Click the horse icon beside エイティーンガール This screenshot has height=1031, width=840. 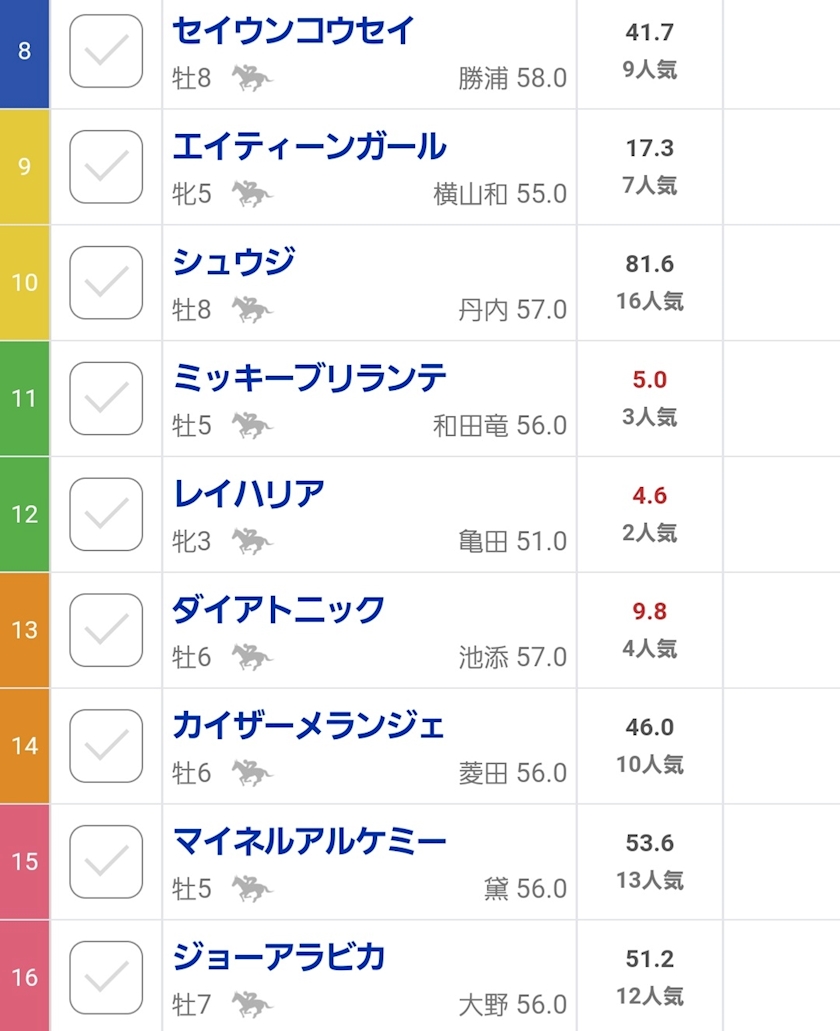click(x=252, y=194)
